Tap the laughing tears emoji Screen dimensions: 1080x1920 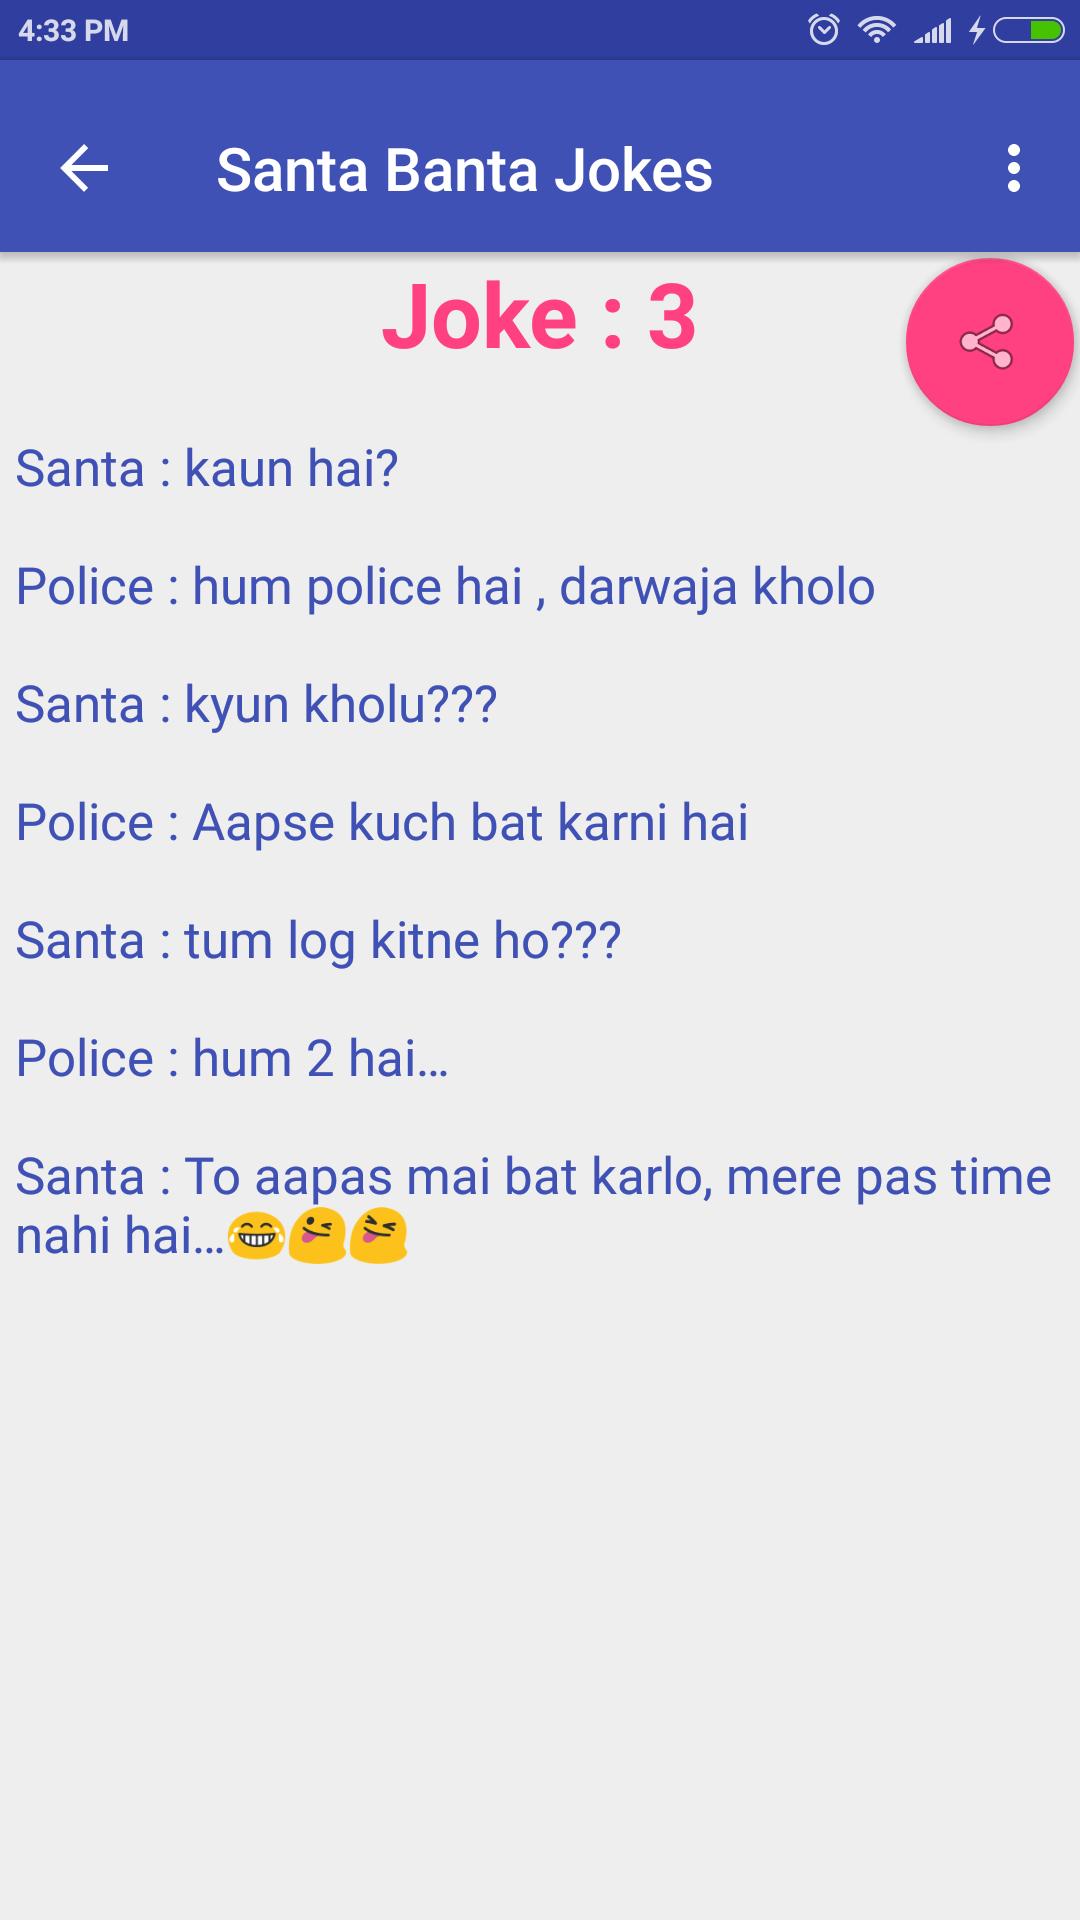256,1236
